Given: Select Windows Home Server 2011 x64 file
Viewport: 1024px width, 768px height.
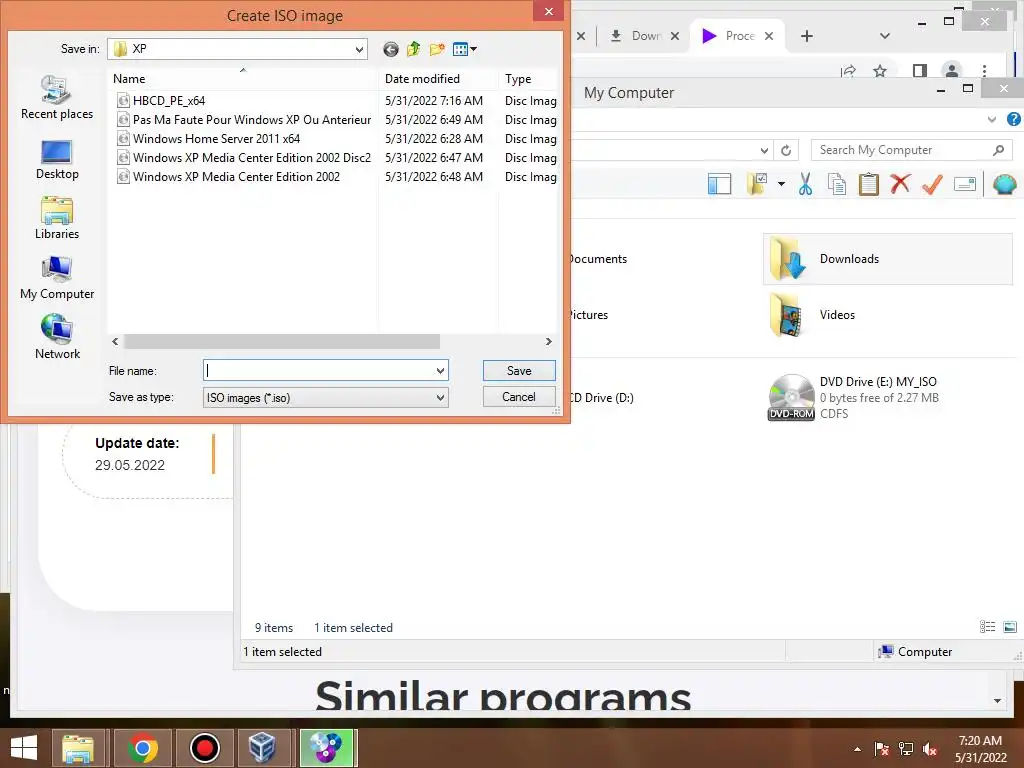Looking at the screenshot, I should [x=216, y=138].
